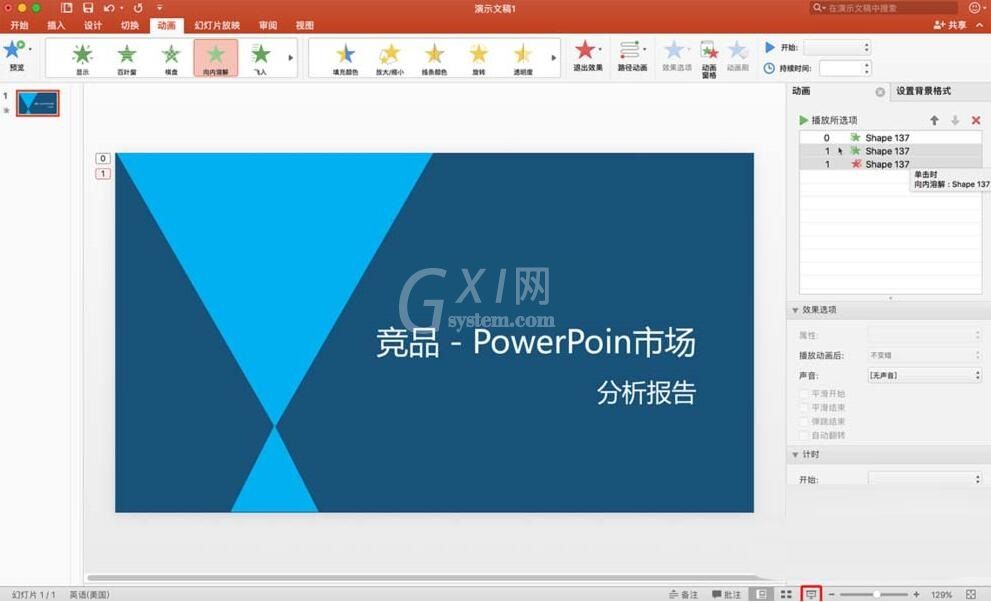Open the 审阅 ribbon tab
Image resolution: width=991 pixels, height=602 pixels.
pyautogui.click(x=268, y=25)
